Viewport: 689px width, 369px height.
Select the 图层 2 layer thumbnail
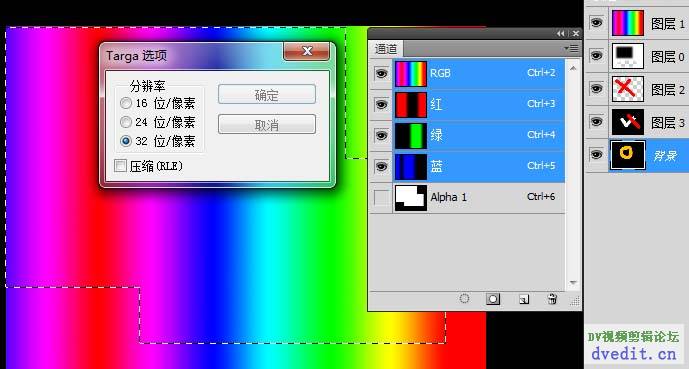point(627,89)
